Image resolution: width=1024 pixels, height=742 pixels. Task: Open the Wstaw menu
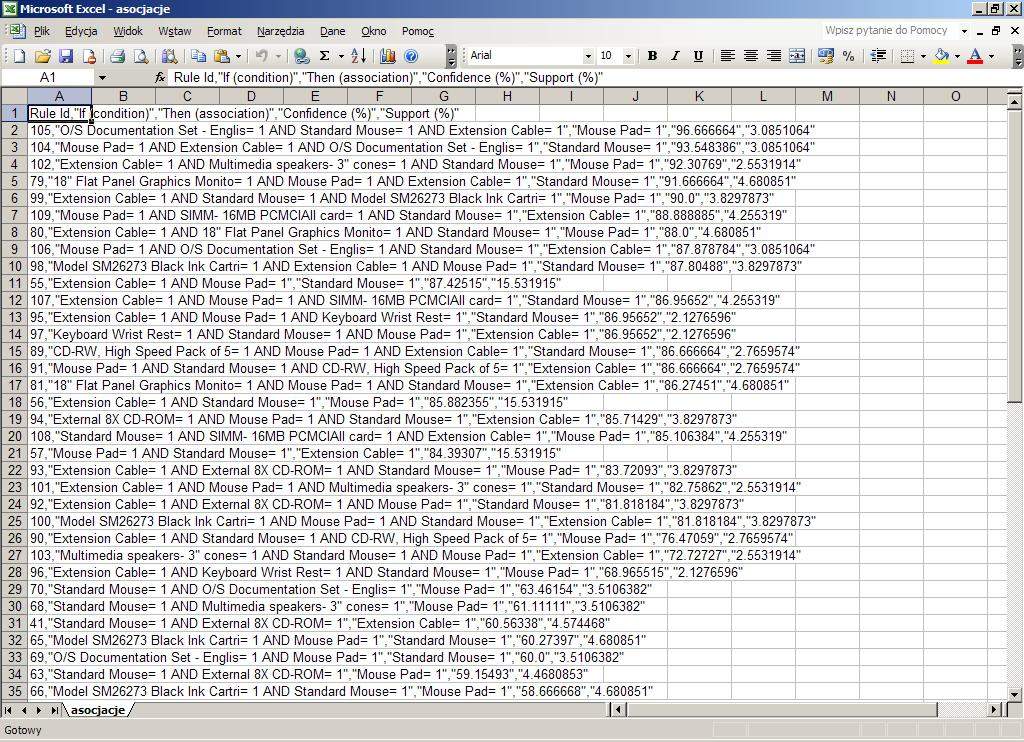coord(174,31)
